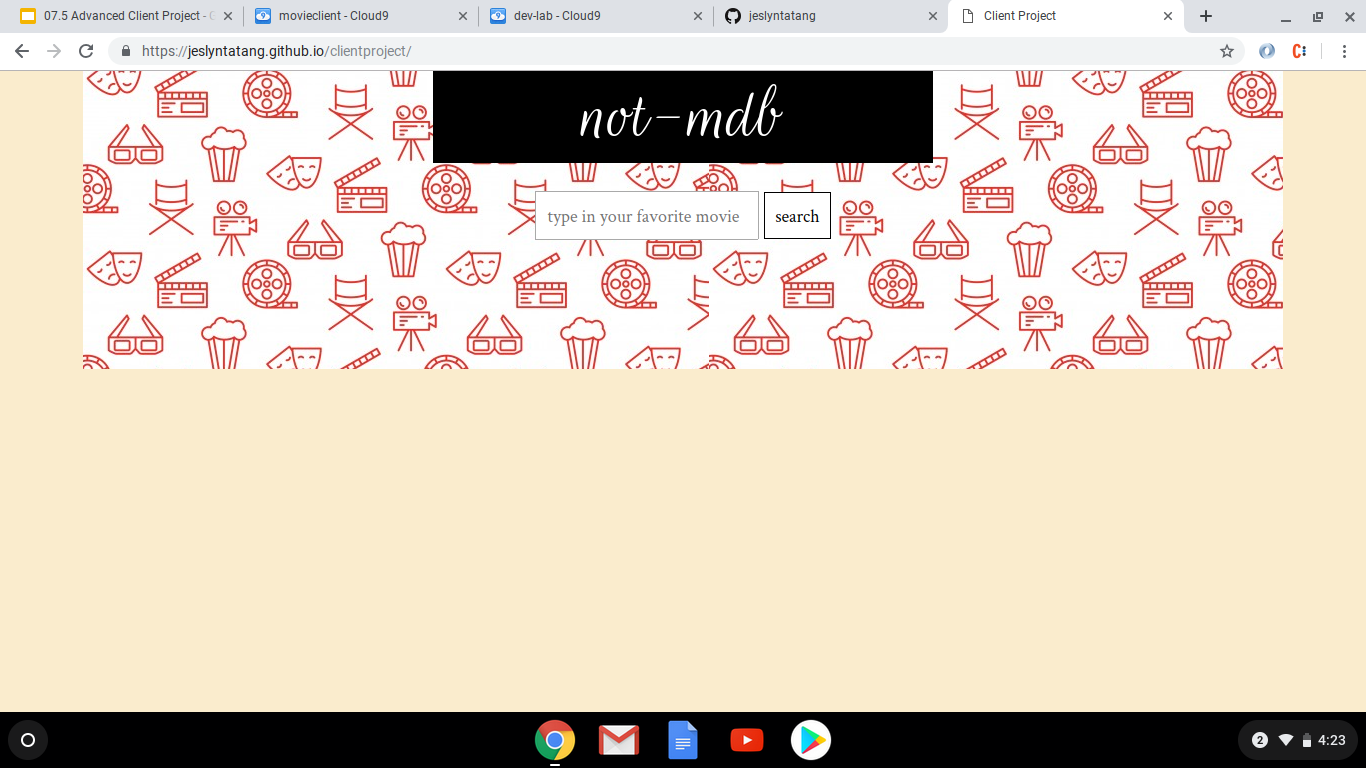Open the system status tray clock

(1331, 740)
